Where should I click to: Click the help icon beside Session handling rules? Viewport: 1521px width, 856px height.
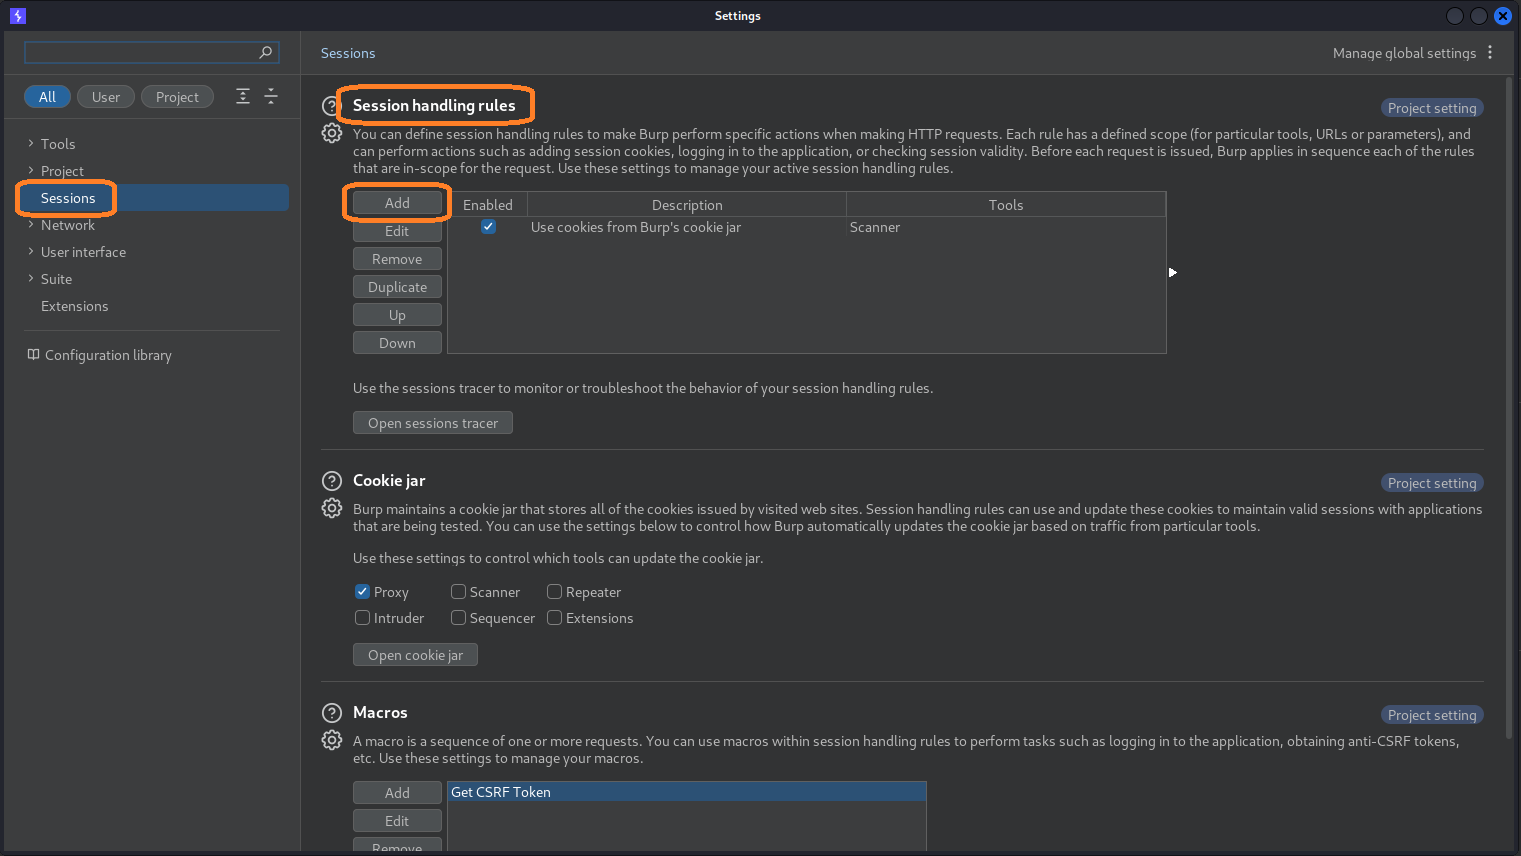(x=331, y=105)
